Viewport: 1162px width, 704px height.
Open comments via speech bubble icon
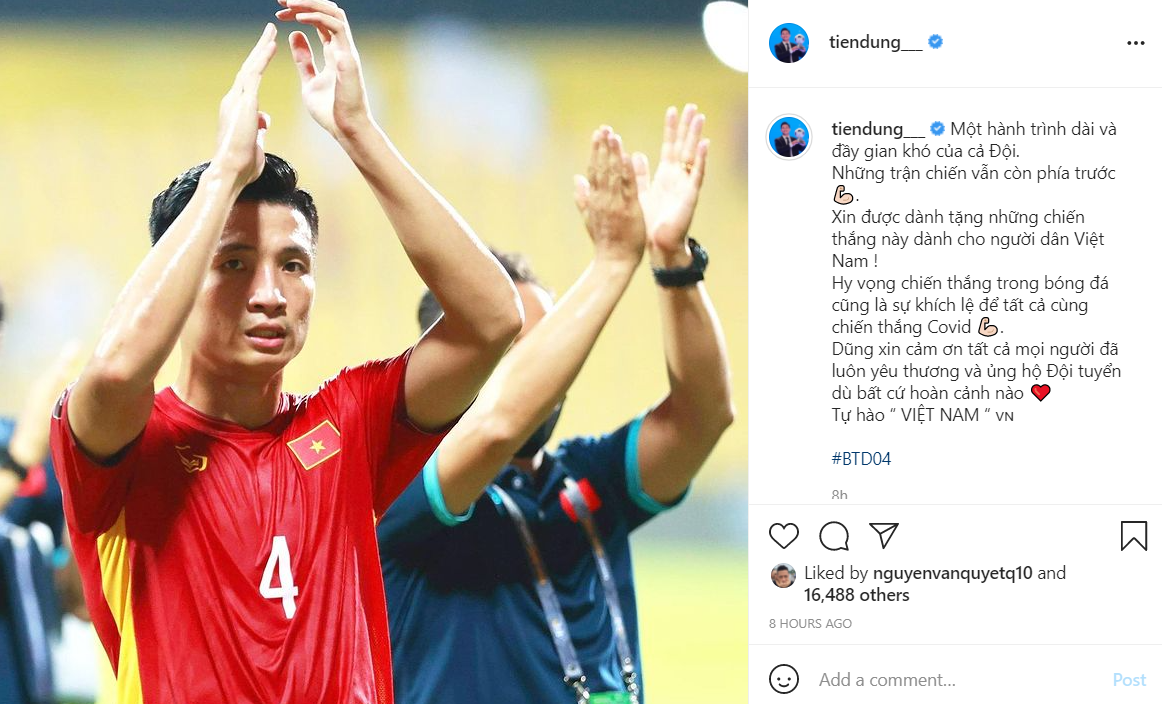point(834,536)
